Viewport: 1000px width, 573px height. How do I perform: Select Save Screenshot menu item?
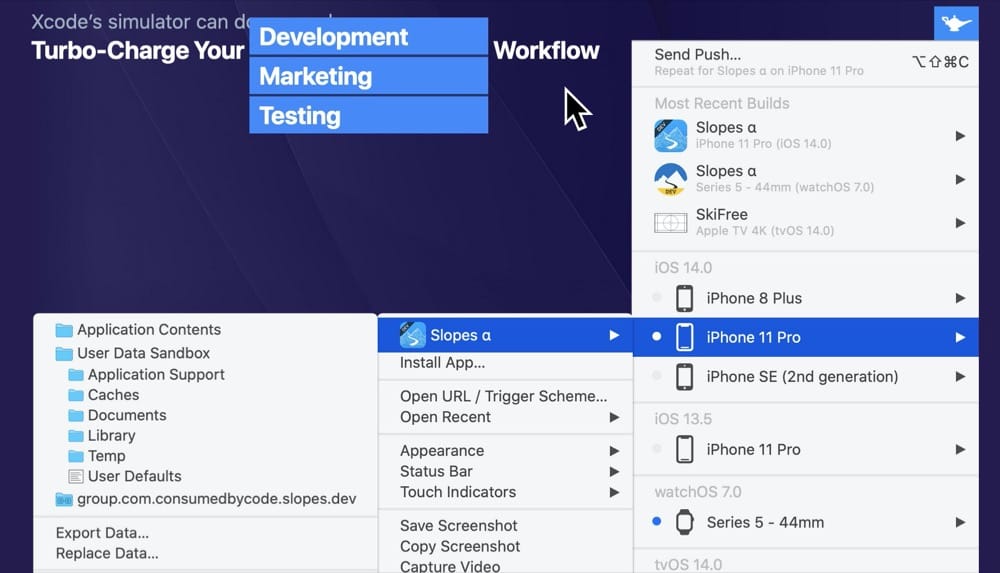pos(505,526)
